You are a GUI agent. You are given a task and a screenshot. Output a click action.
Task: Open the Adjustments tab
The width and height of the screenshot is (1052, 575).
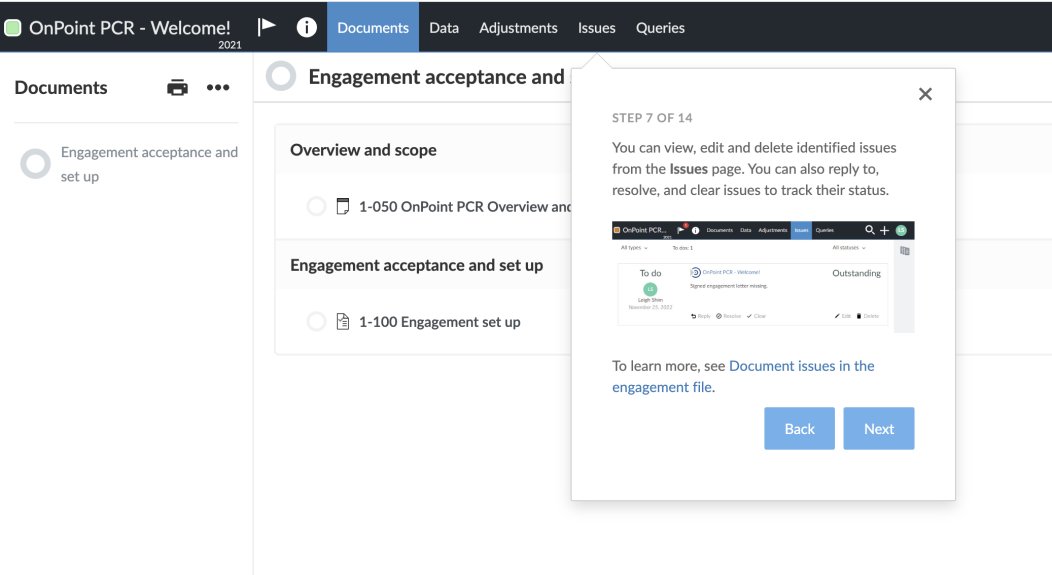518,28
